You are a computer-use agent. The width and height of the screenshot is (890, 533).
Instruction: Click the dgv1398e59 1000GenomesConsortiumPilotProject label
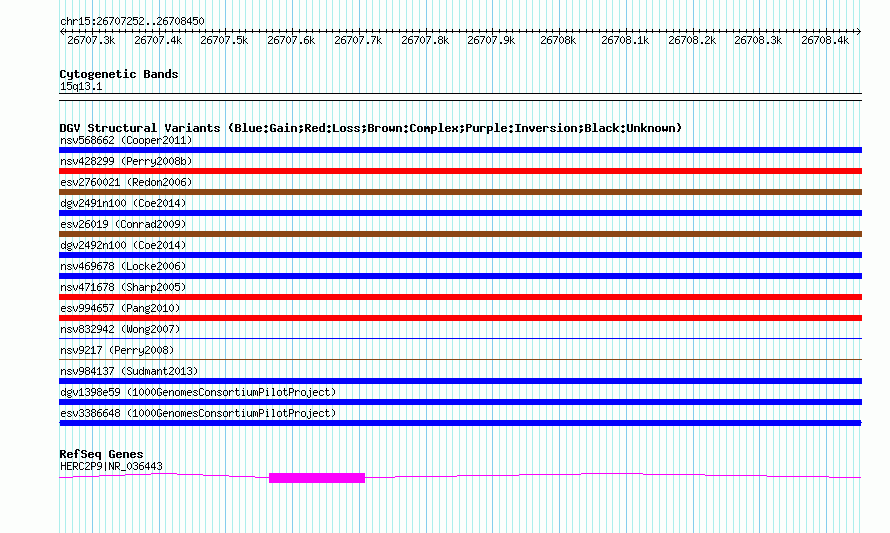tap(198, 392)
